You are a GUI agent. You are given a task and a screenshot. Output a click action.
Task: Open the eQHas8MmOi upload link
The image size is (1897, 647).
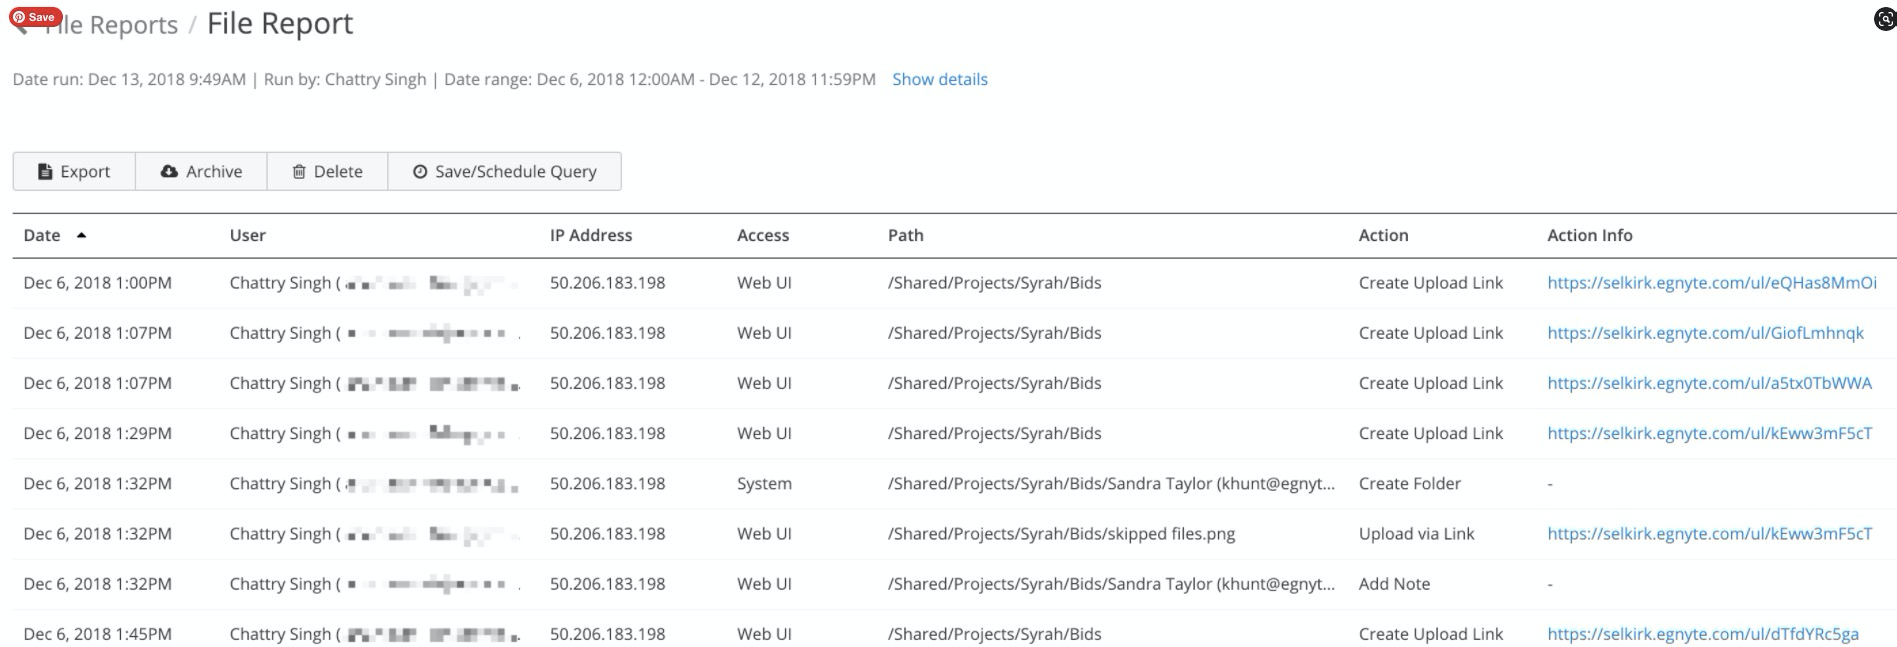[x=1711, y=283]
